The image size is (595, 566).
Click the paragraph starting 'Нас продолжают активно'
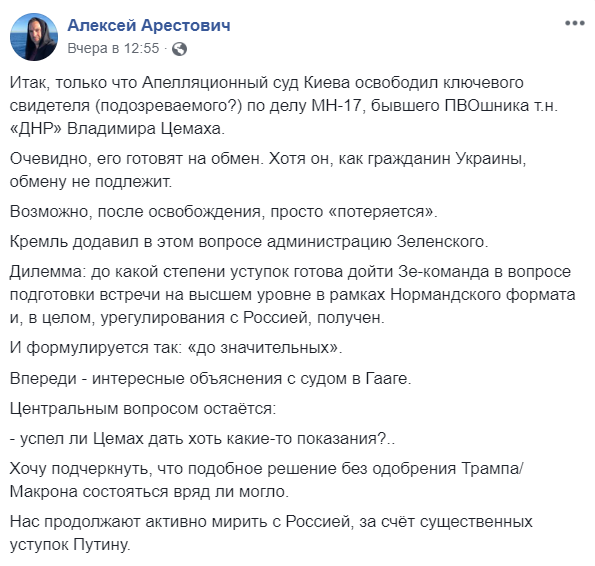point(271,533)
